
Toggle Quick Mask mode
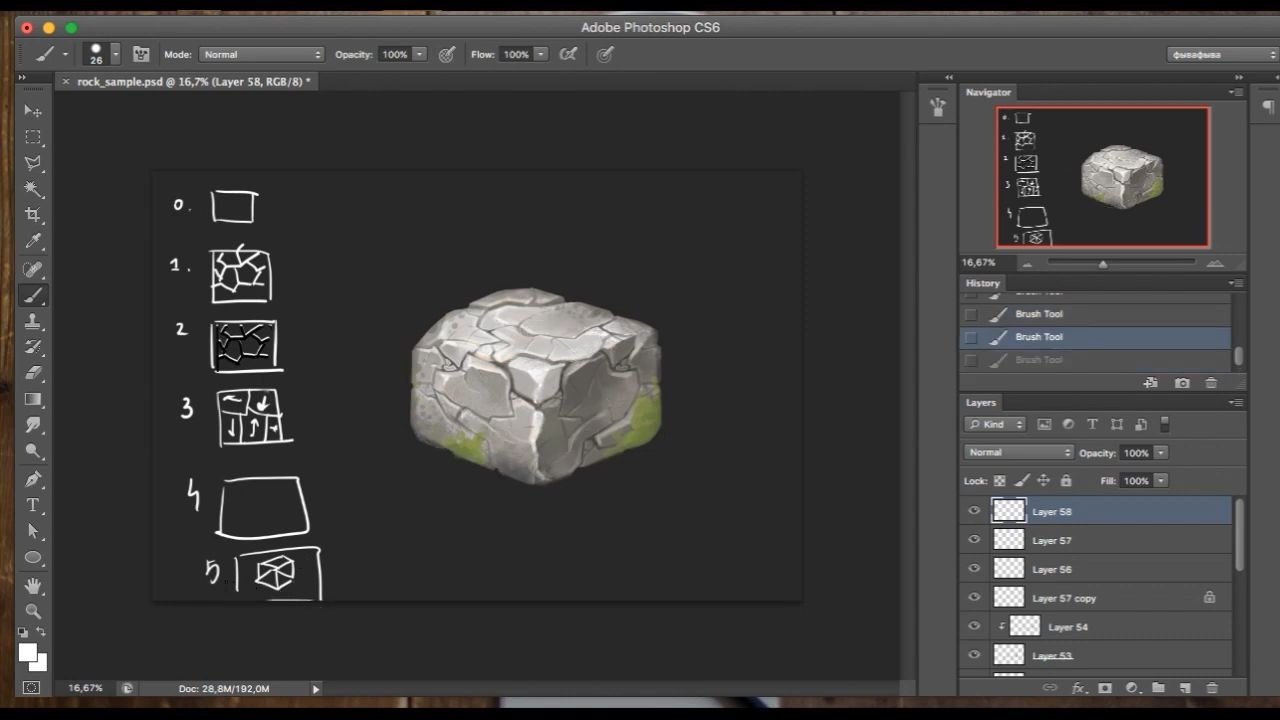pos(32,688)
